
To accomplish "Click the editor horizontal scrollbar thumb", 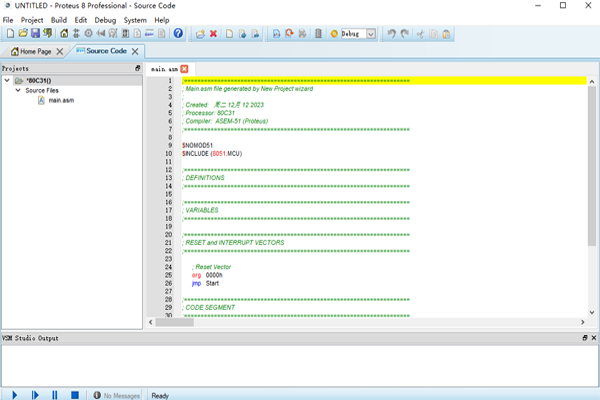I will [x=174, y=322].
